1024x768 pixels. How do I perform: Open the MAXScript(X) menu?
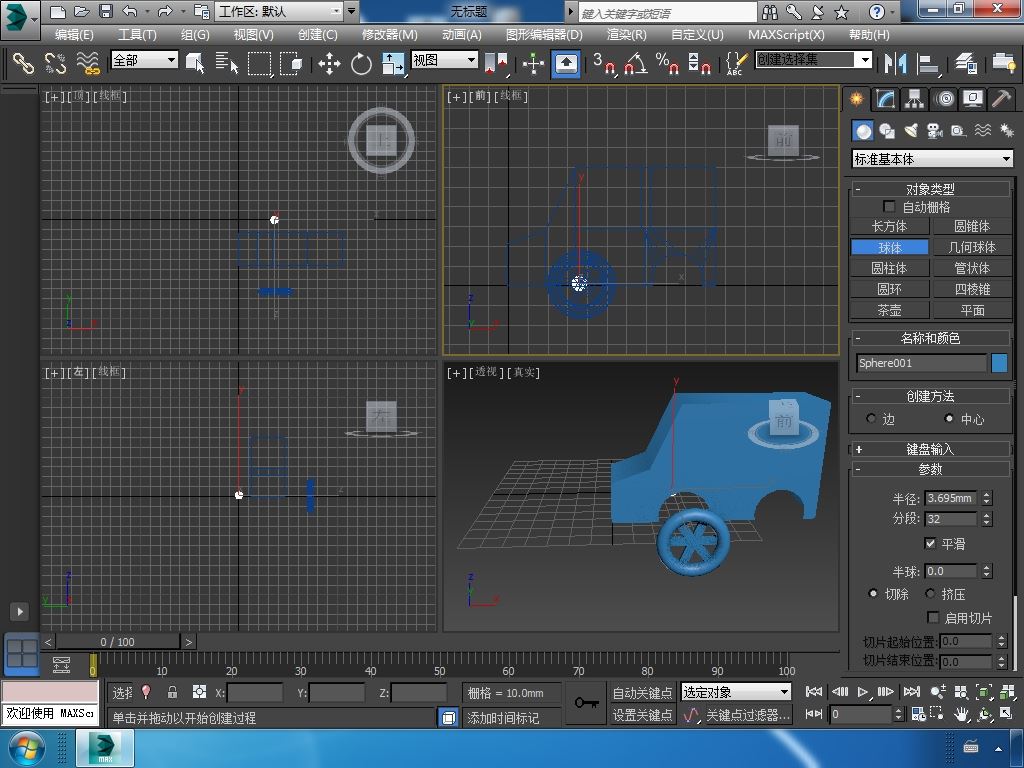[786, 35]
